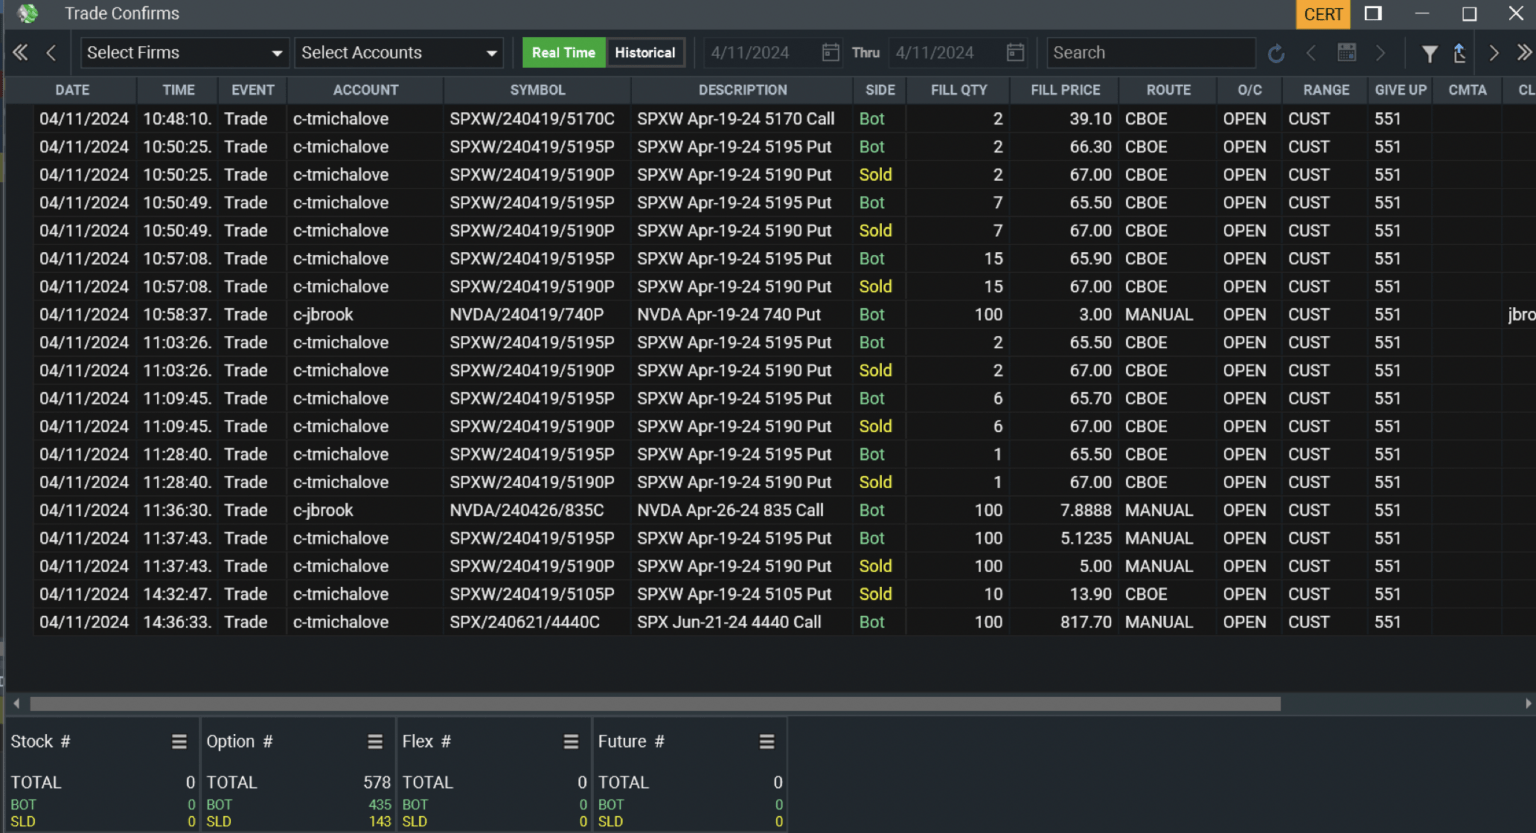
Task: Click the Flex summary hamburger menu
Action: click(x=571, y=742)
